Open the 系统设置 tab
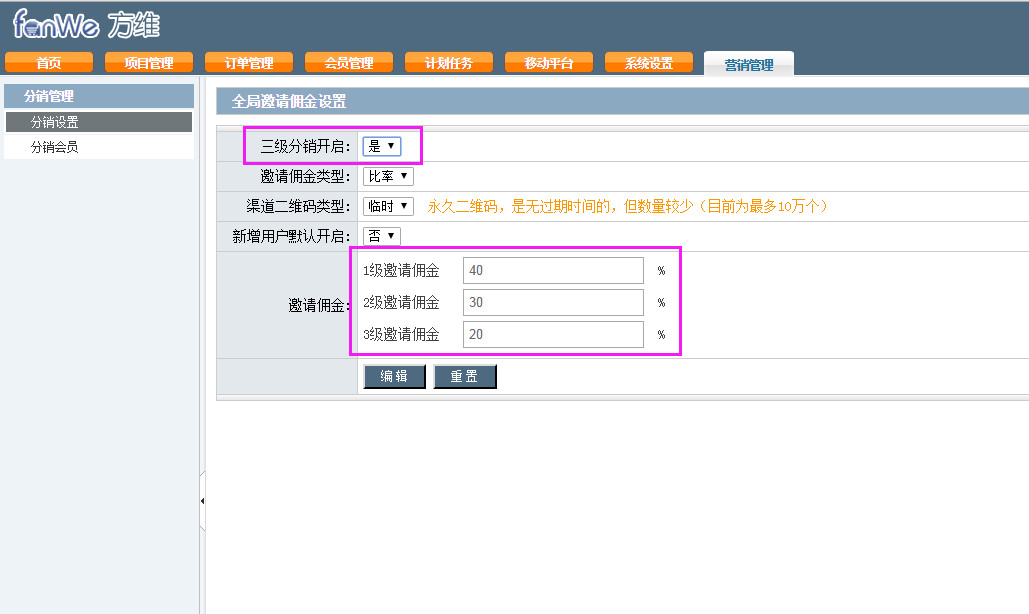1029x614 pixels. pos(649,63)
